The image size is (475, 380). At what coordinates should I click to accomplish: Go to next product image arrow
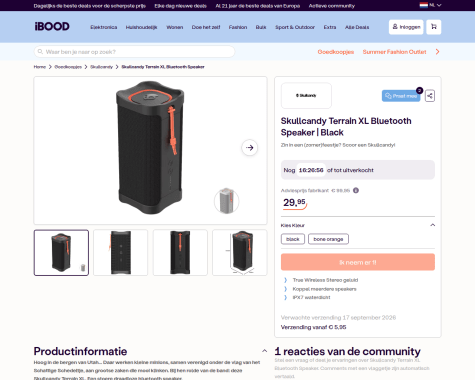pyautogui.click(x=249, y=148)
